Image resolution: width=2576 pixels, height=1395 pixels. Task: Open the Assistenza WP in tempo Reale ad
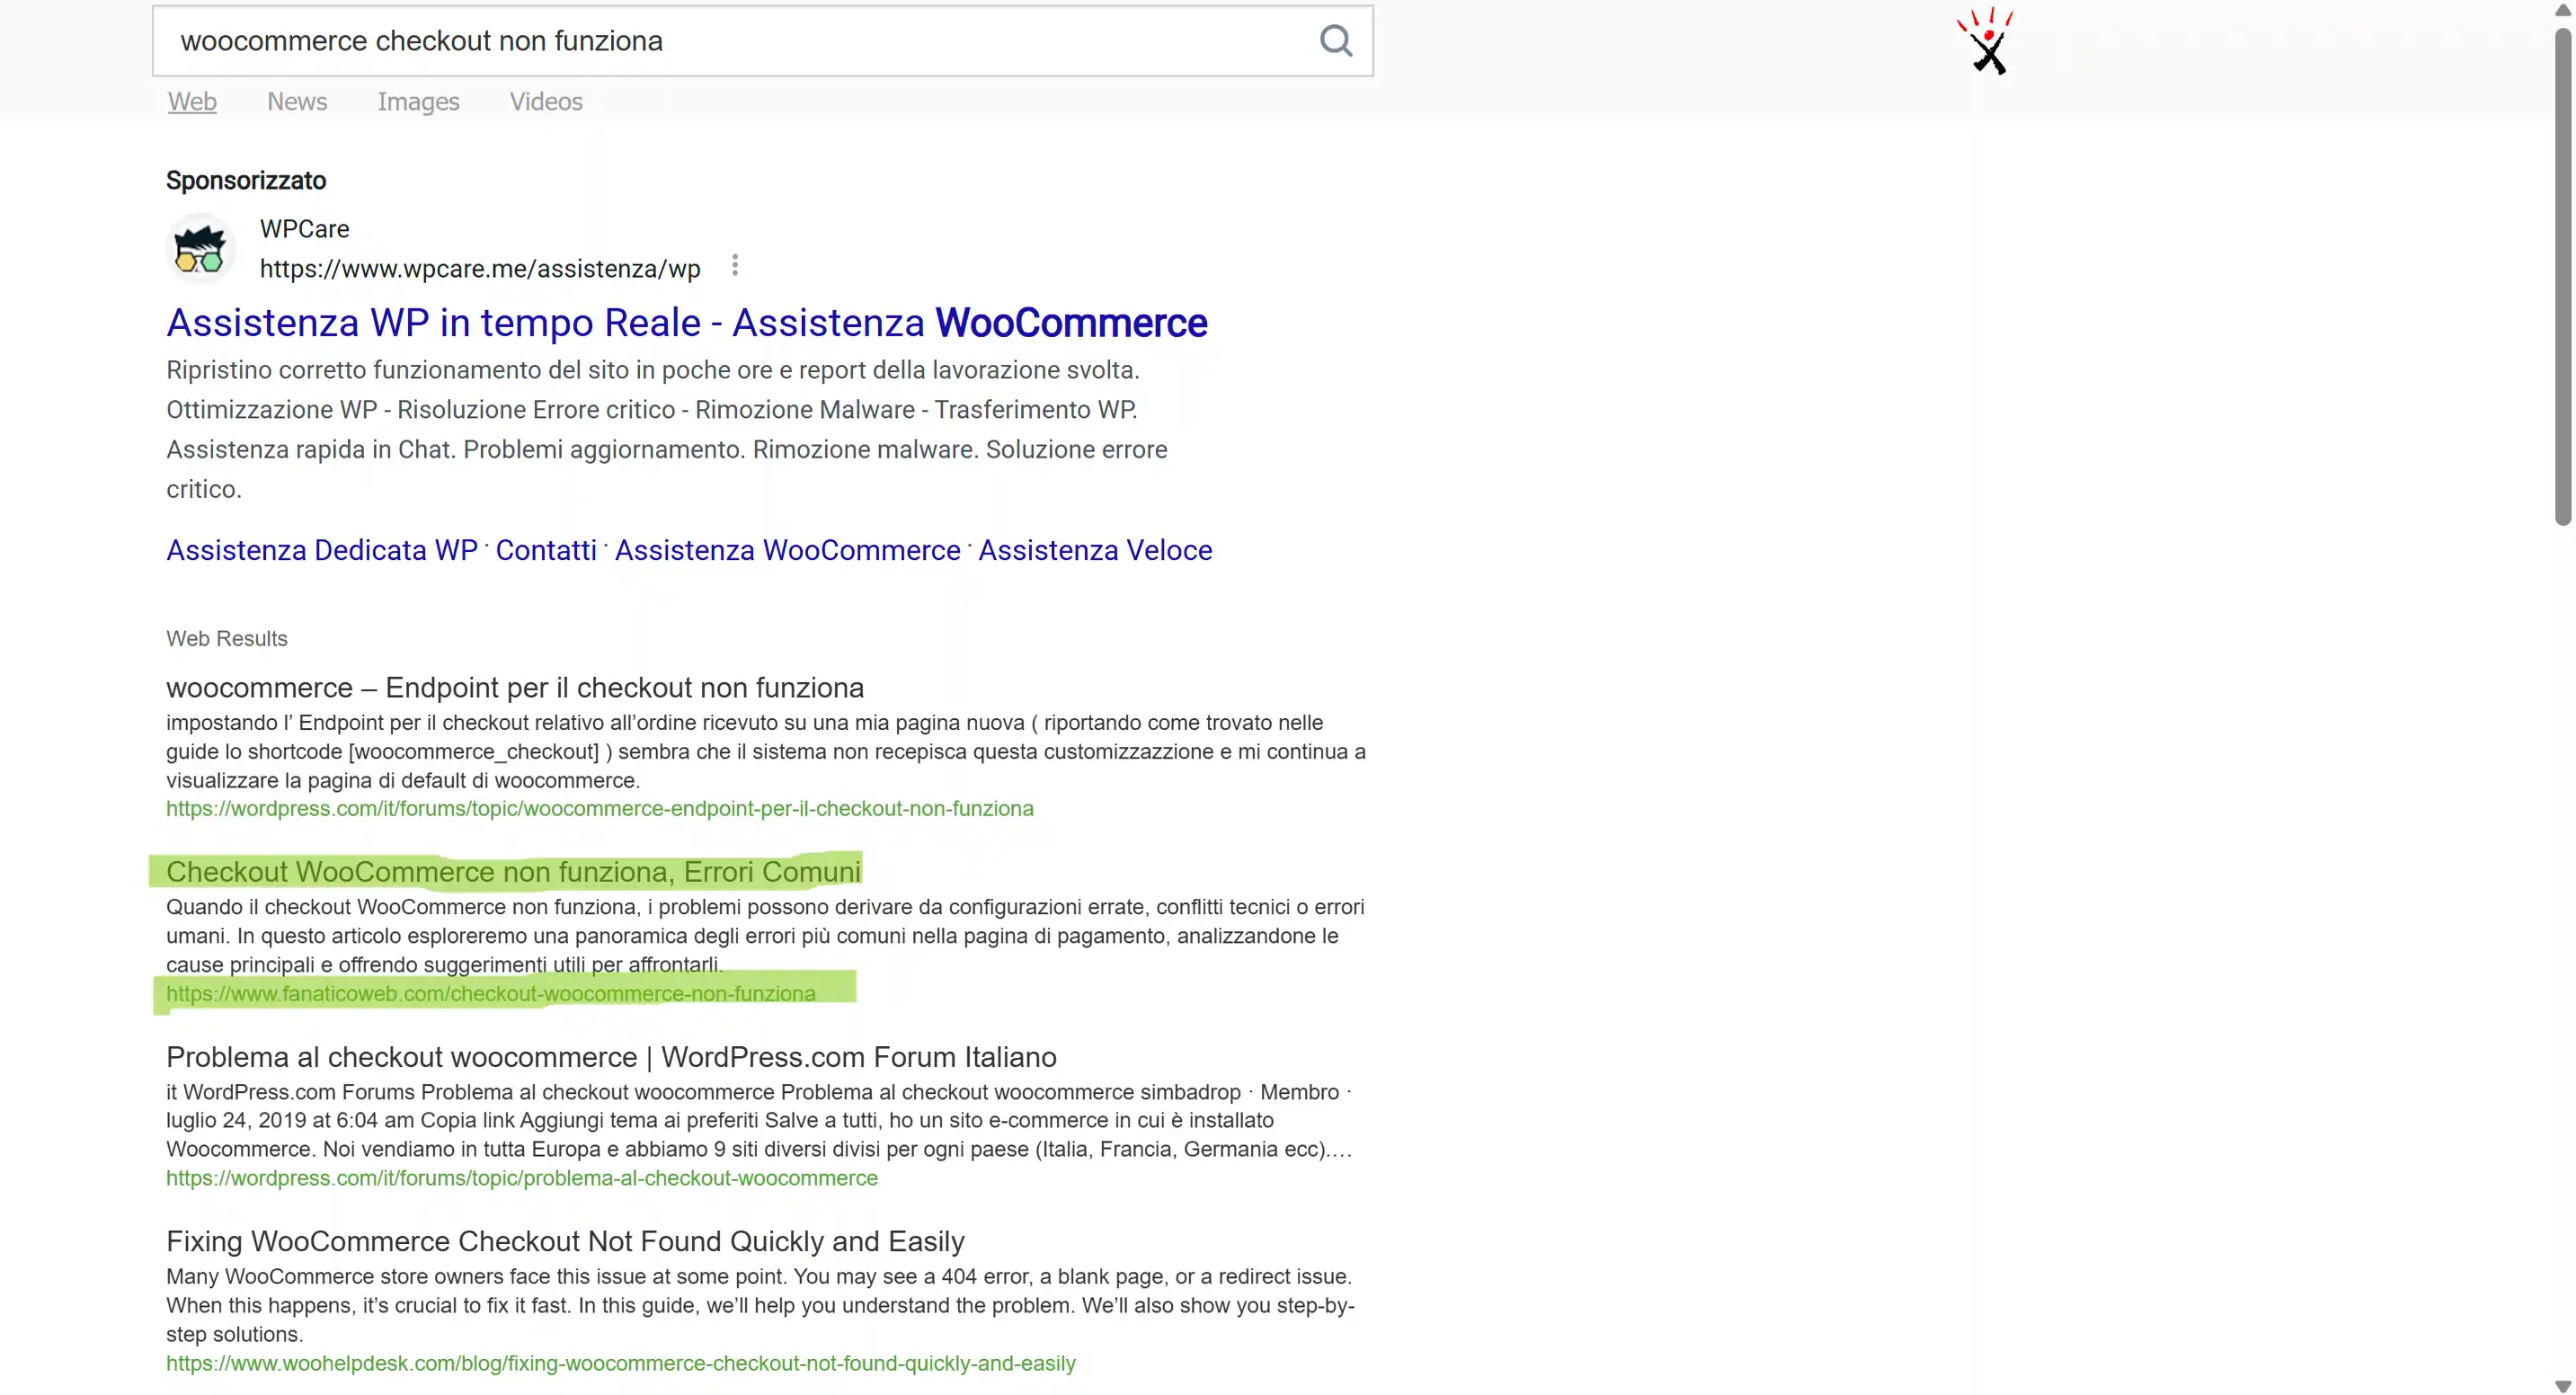[686, 323]
